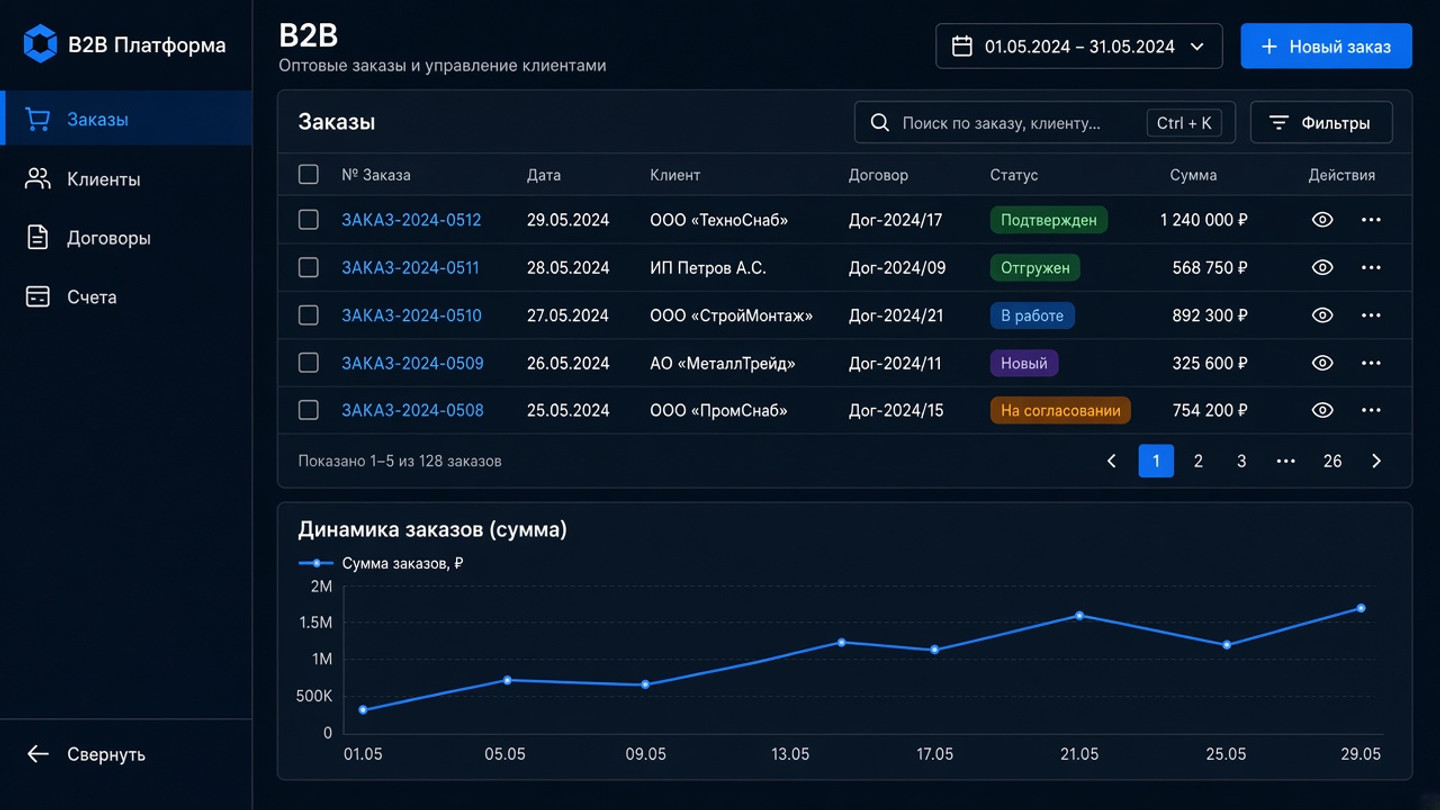Check the box for ЗАКАЗ-2024-0510
Image resolution: width=1440 pixels, height=810 pixels.
click(x=308, y=315)
